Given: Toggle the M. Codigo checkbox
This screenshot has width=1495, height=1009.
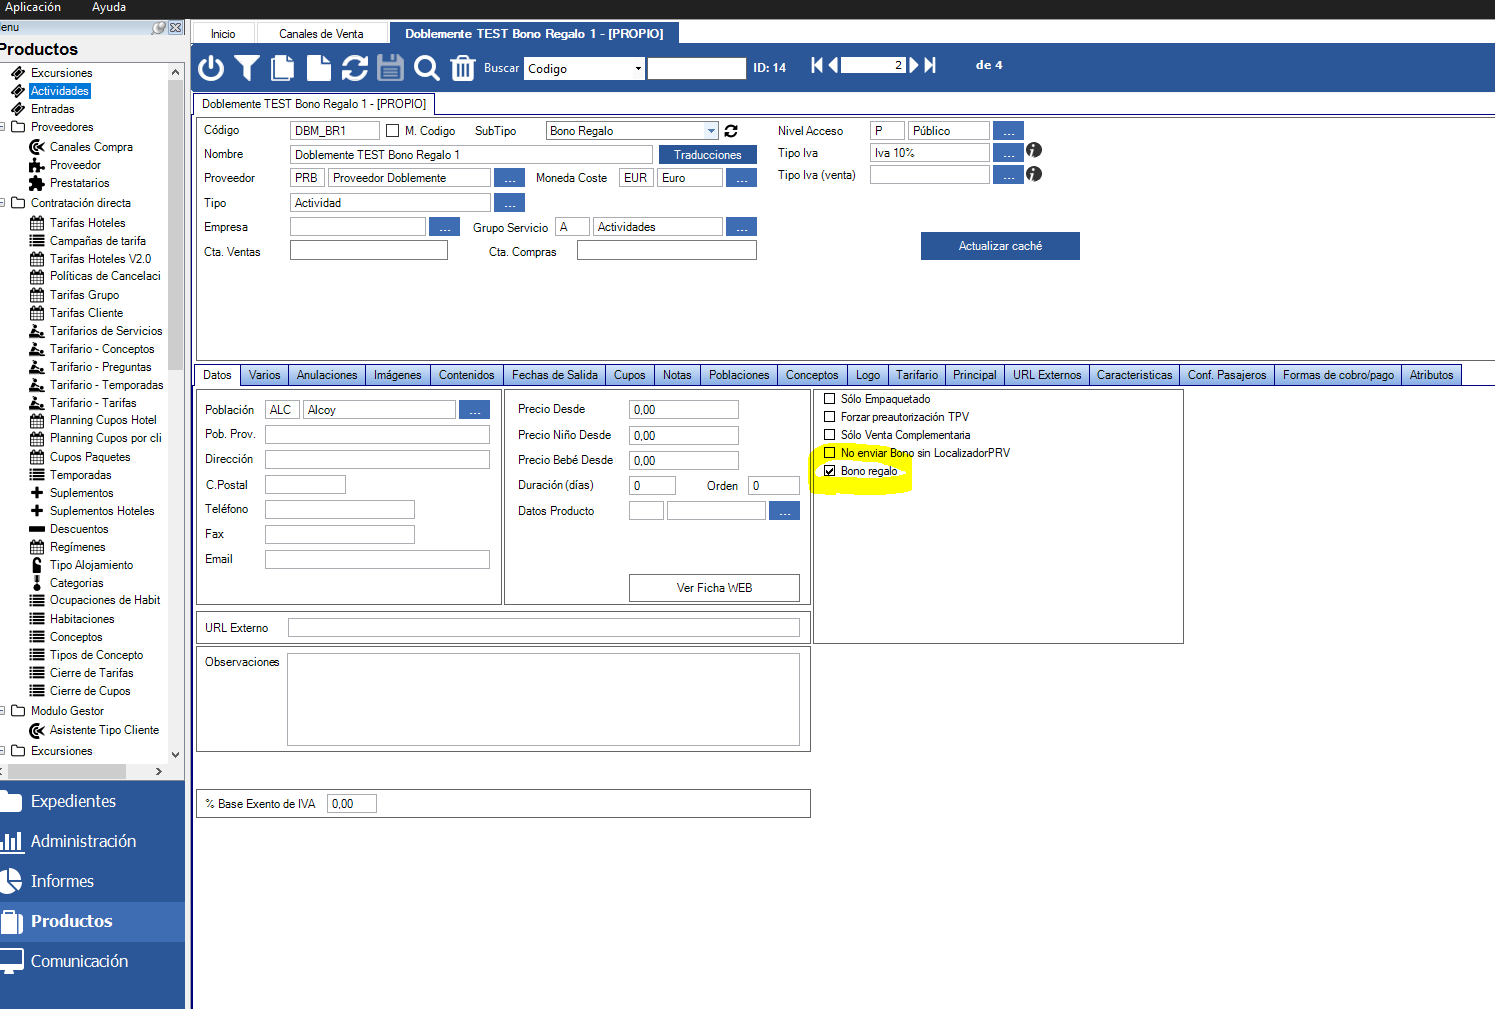Looking at the screenshot, I should (x=392, y=131).
